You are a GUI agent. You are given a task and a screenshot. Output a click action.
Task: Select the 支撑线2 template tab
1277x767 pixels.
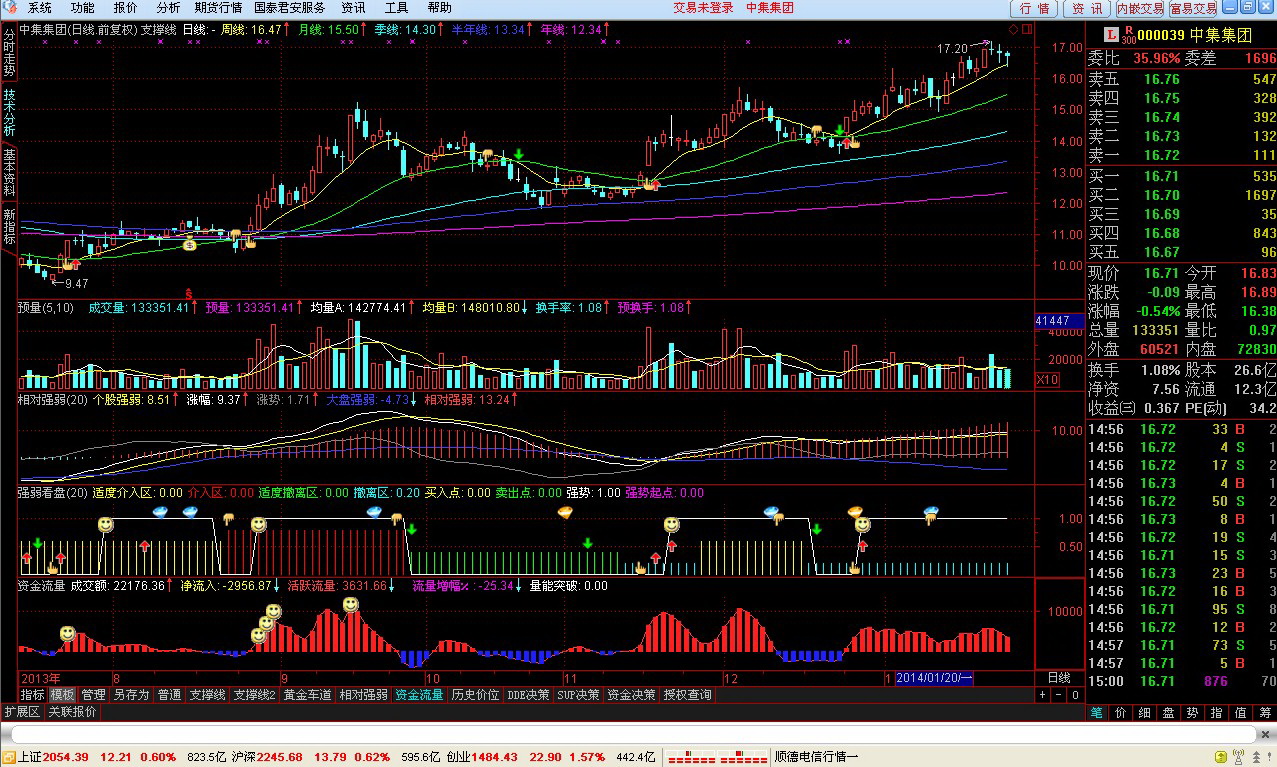(x=254, y=694)
